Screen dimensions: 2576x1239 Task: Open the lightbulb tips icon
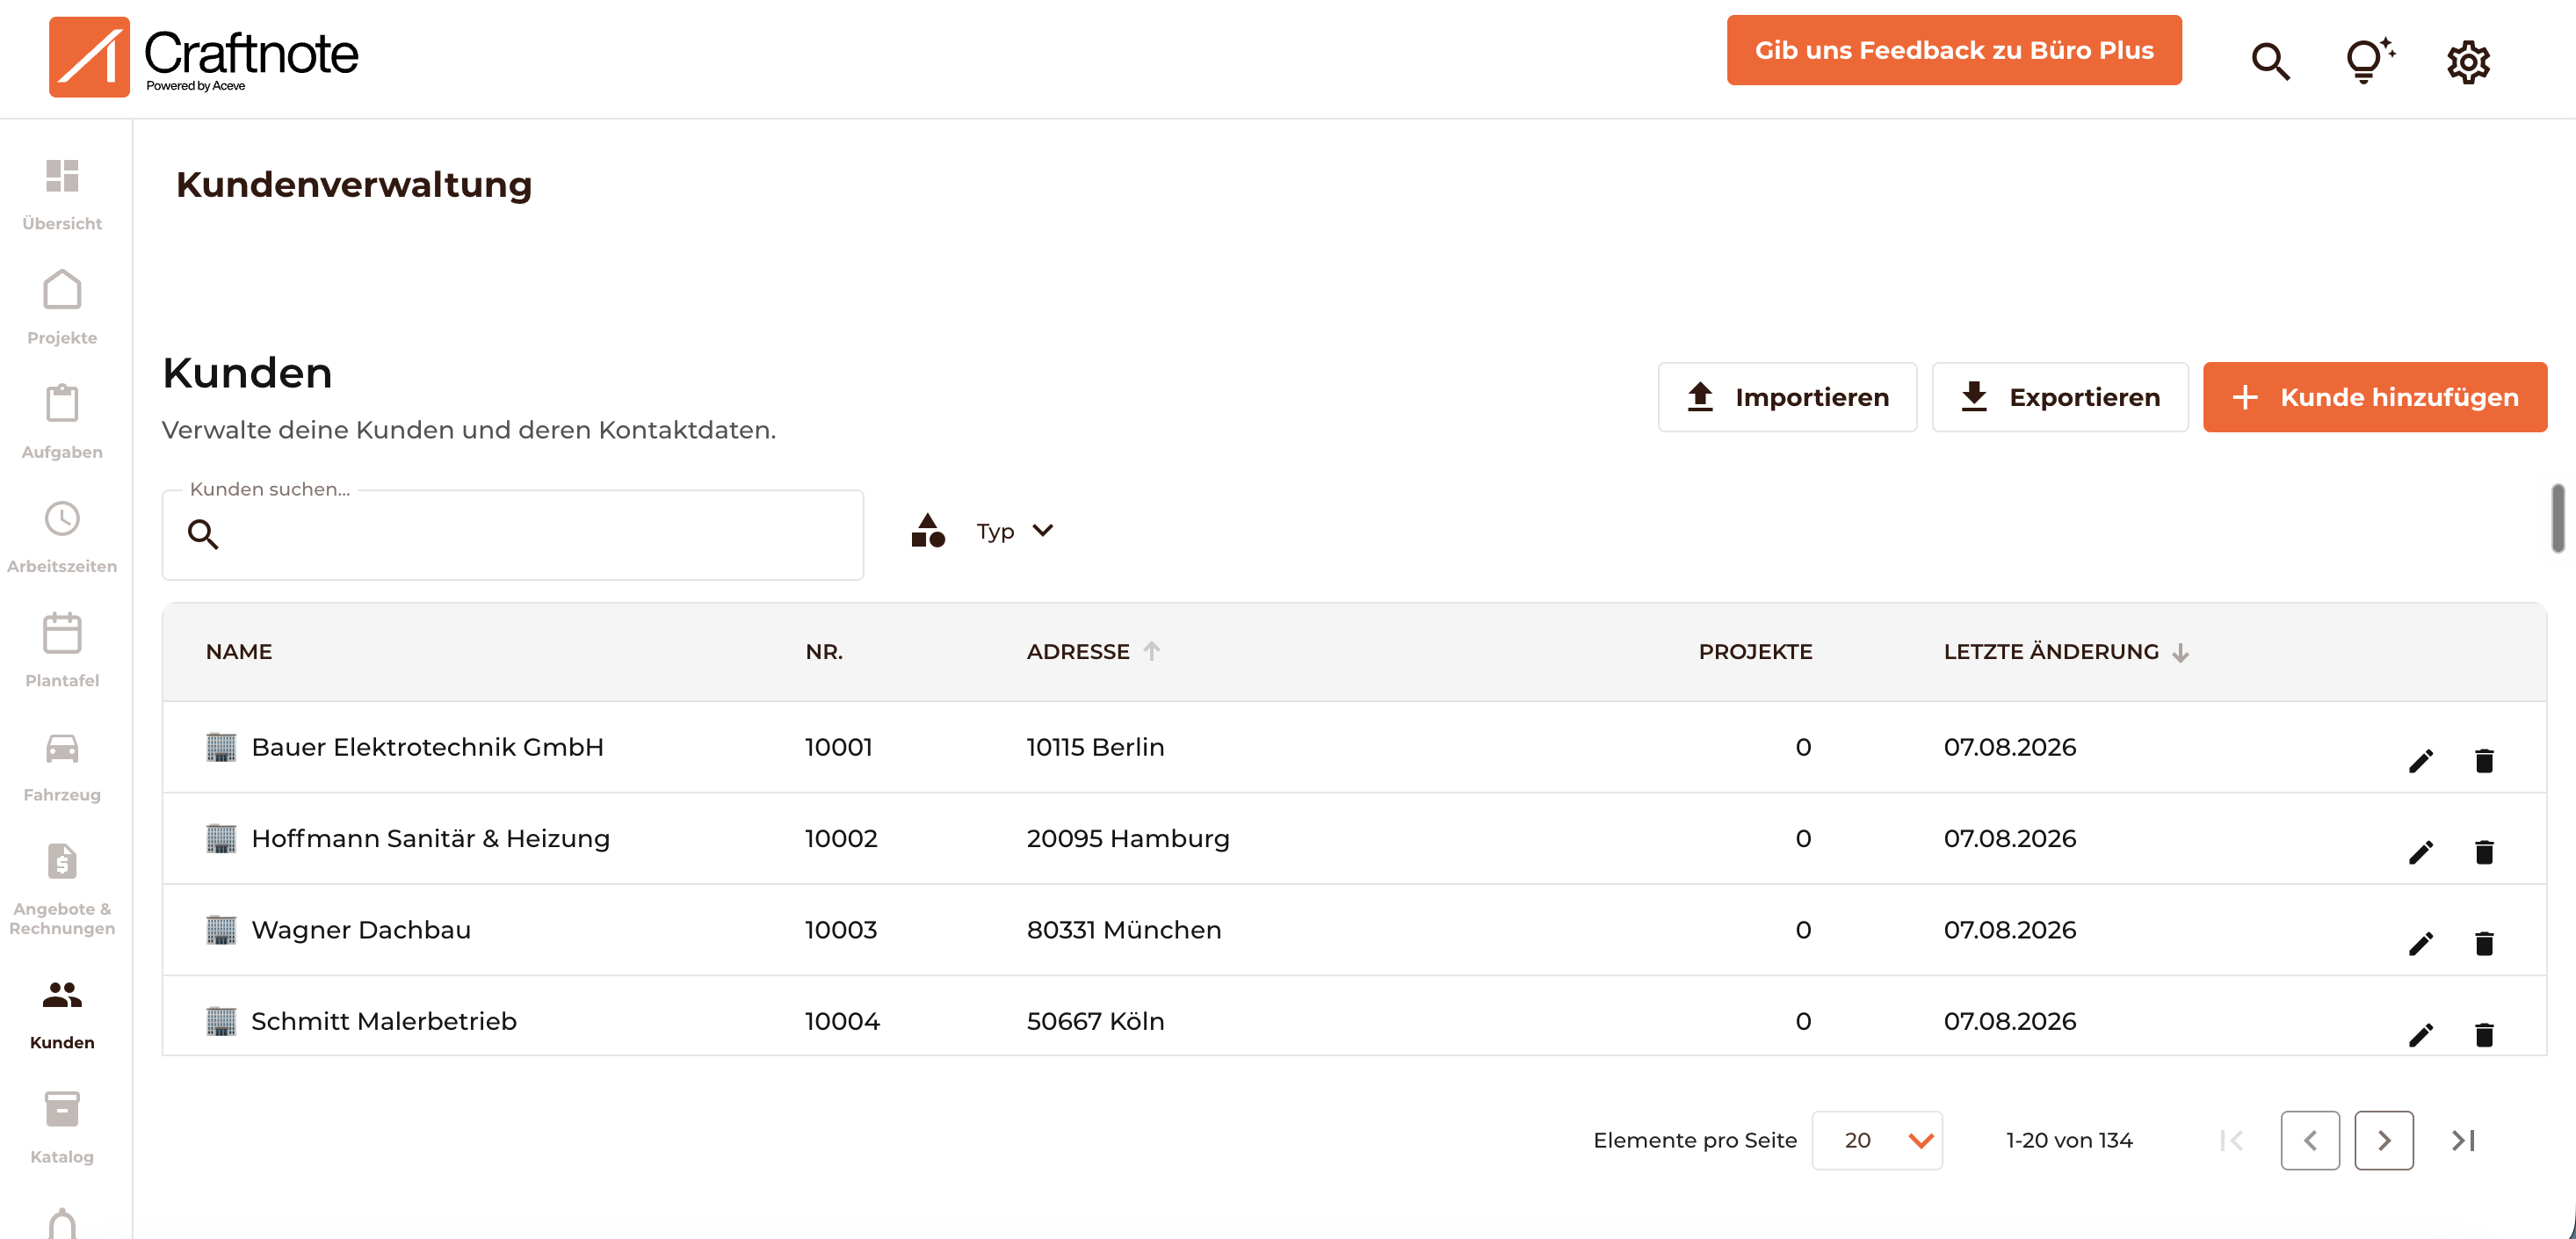2369,61
